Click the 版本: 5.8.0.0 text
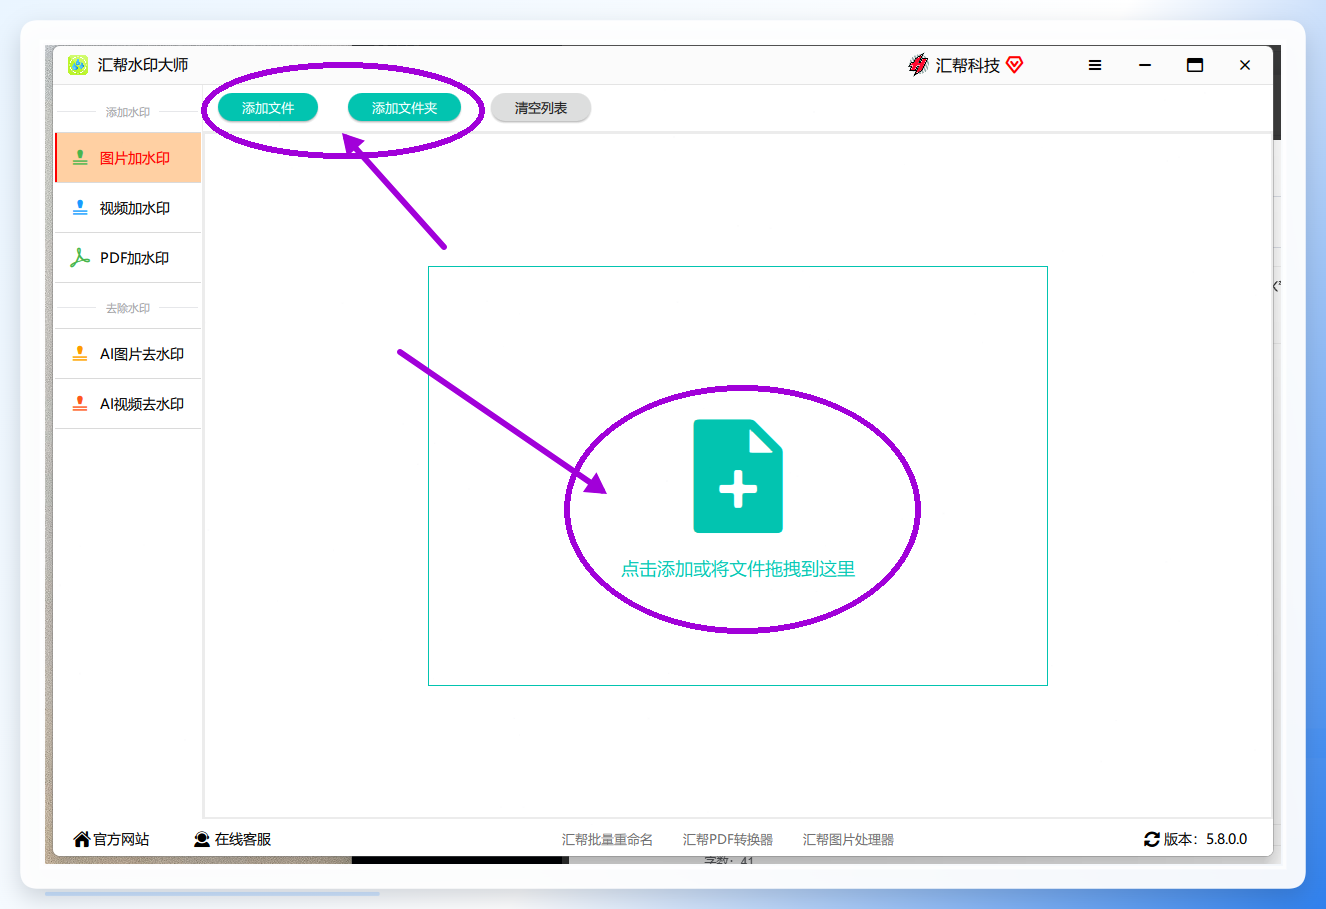The width and height of the screenshot is (1326, 909). pos(1206,839)
